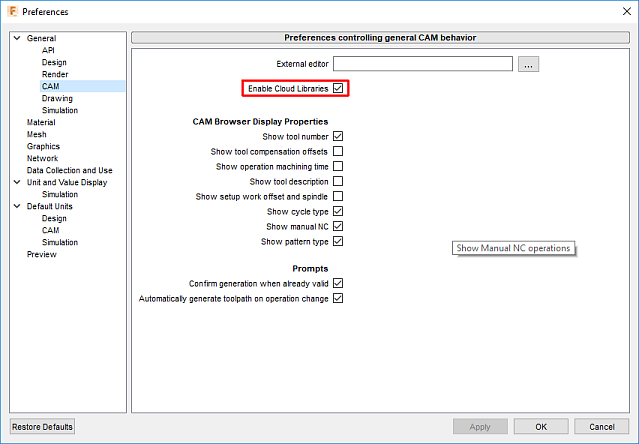The image size is (639, 444).
Task: Uncheck Show cycle type
Action: (338, 211)
